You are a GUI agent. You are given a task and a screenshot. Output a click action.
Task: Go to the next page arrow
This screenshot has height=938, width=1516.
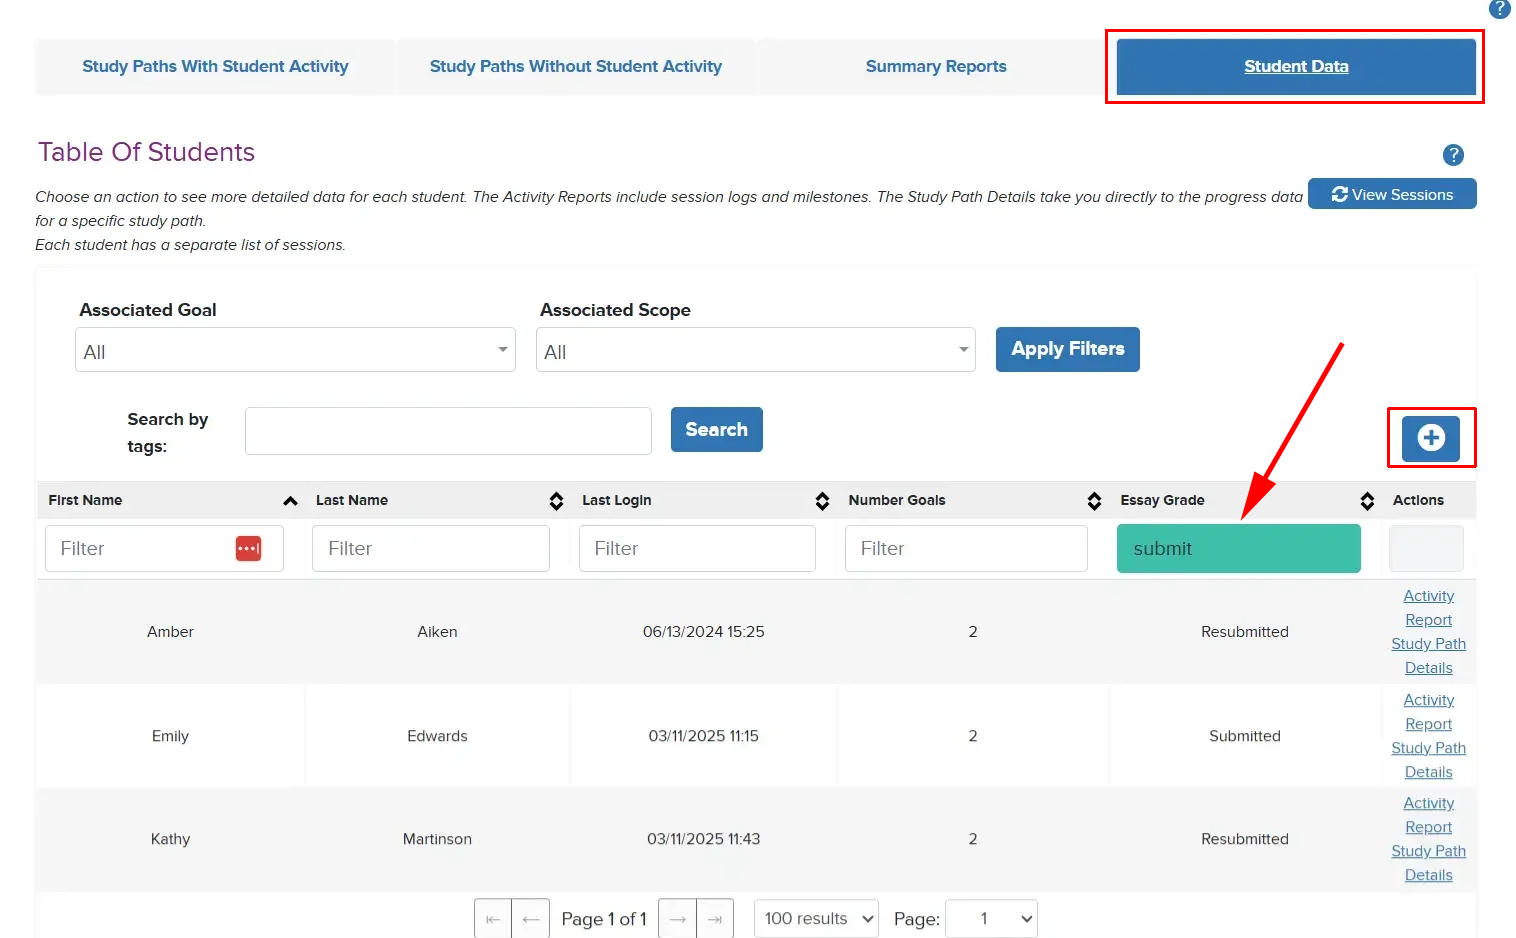pyautogui.click(x=677, y=919)
